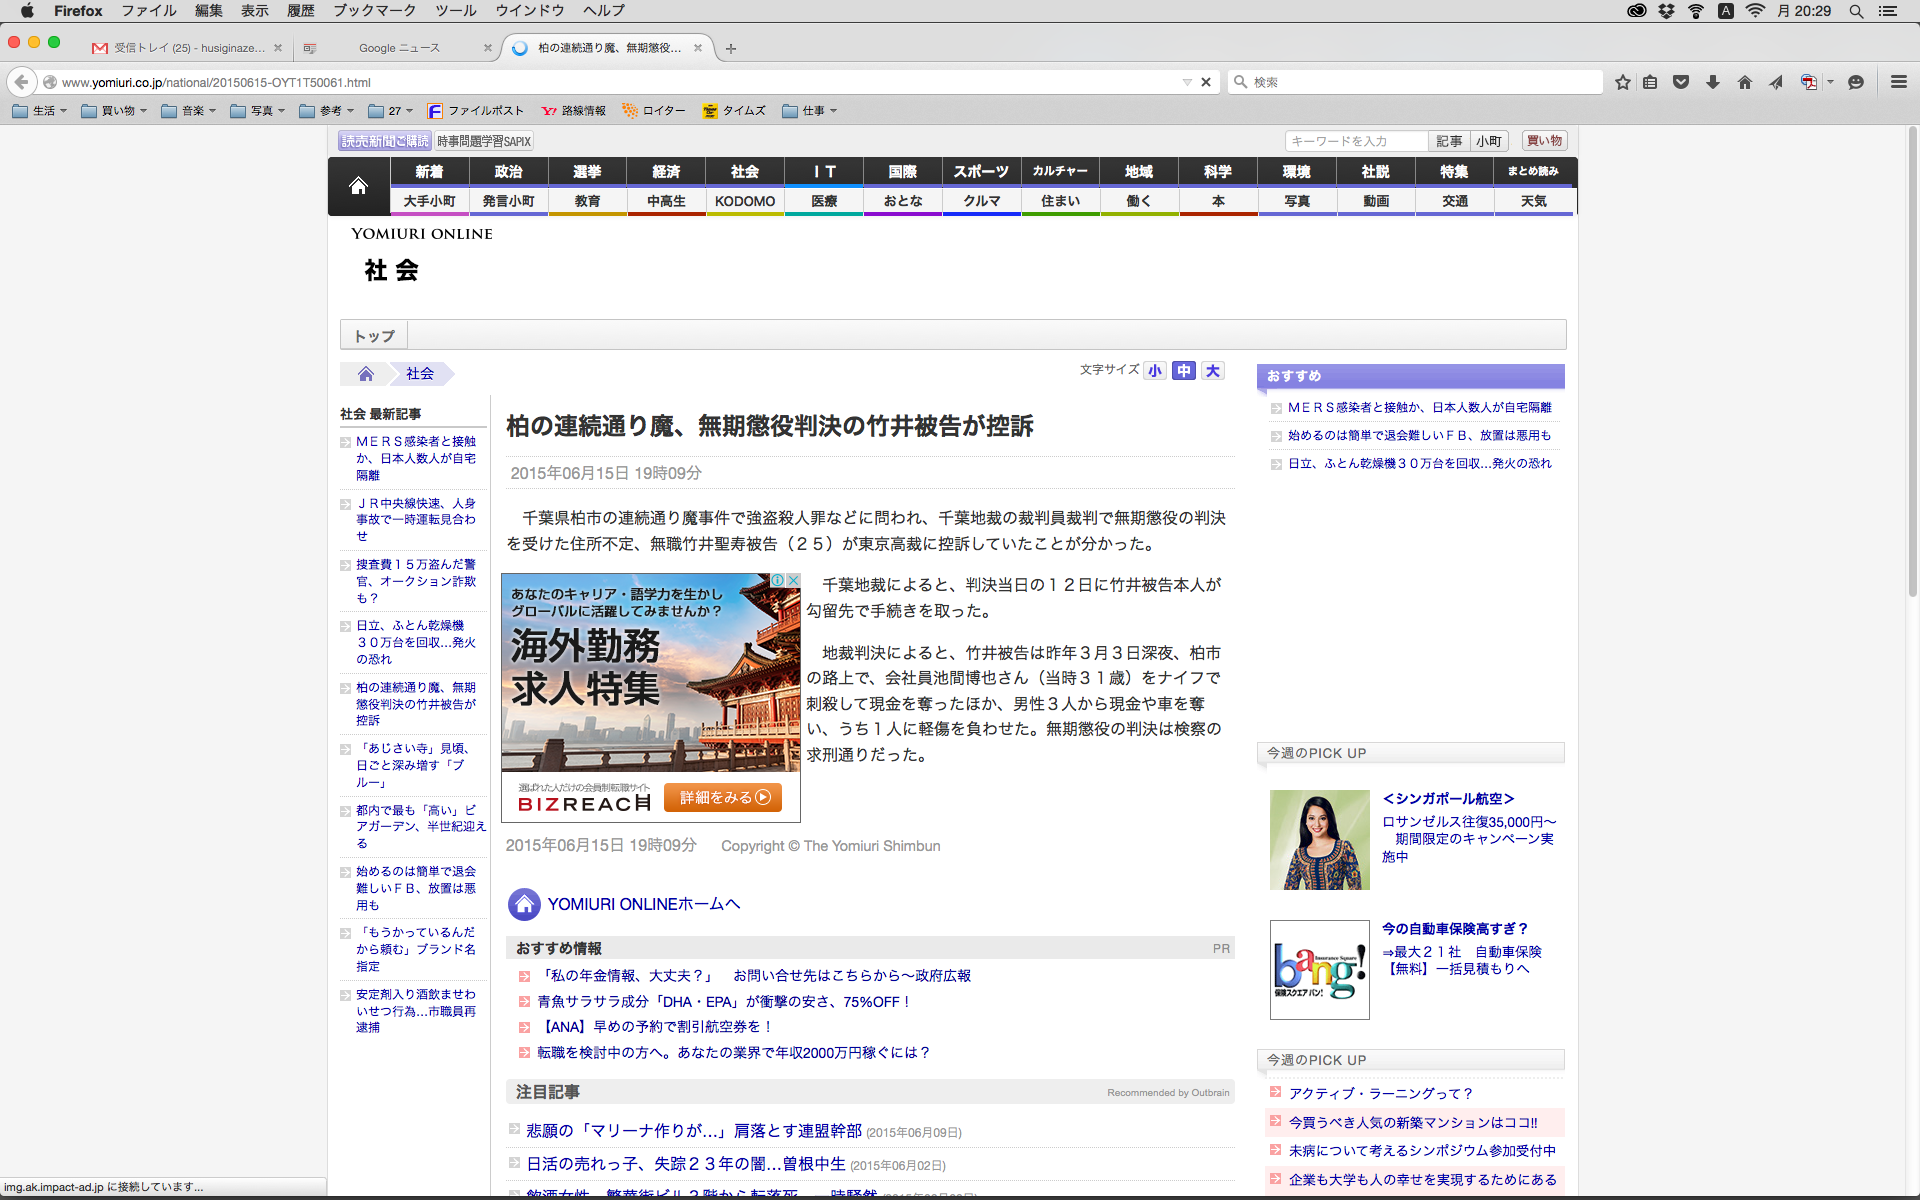Click the キーワードを入力 search field
Viewport: 1920px width, 1200px height.
click(x=1355, y=141)
